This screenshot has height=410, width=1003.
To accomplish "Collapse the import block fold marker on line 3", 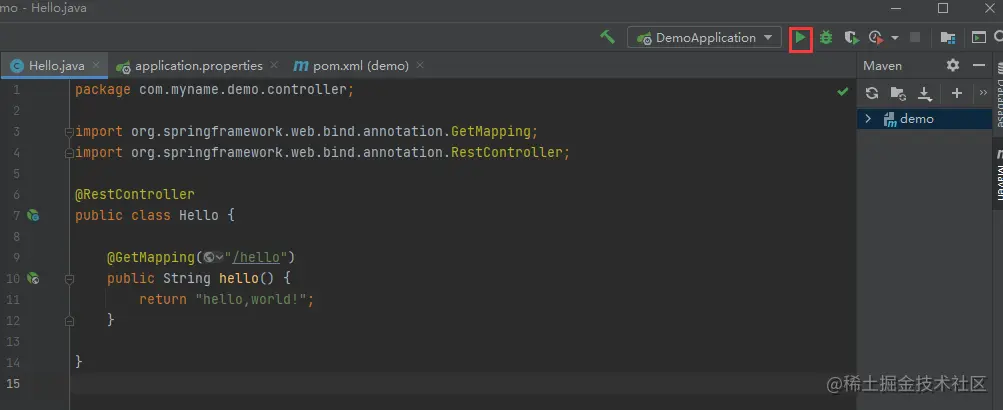I will [69, 132].
